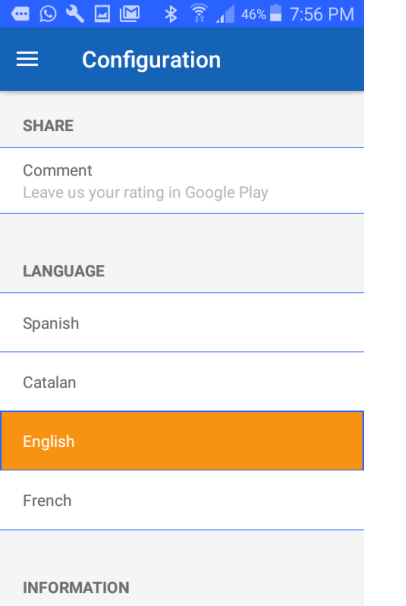Screen dimensions: 406x606
Task: Tap the wrench notification icon
Action: click(x=75, y=14)
